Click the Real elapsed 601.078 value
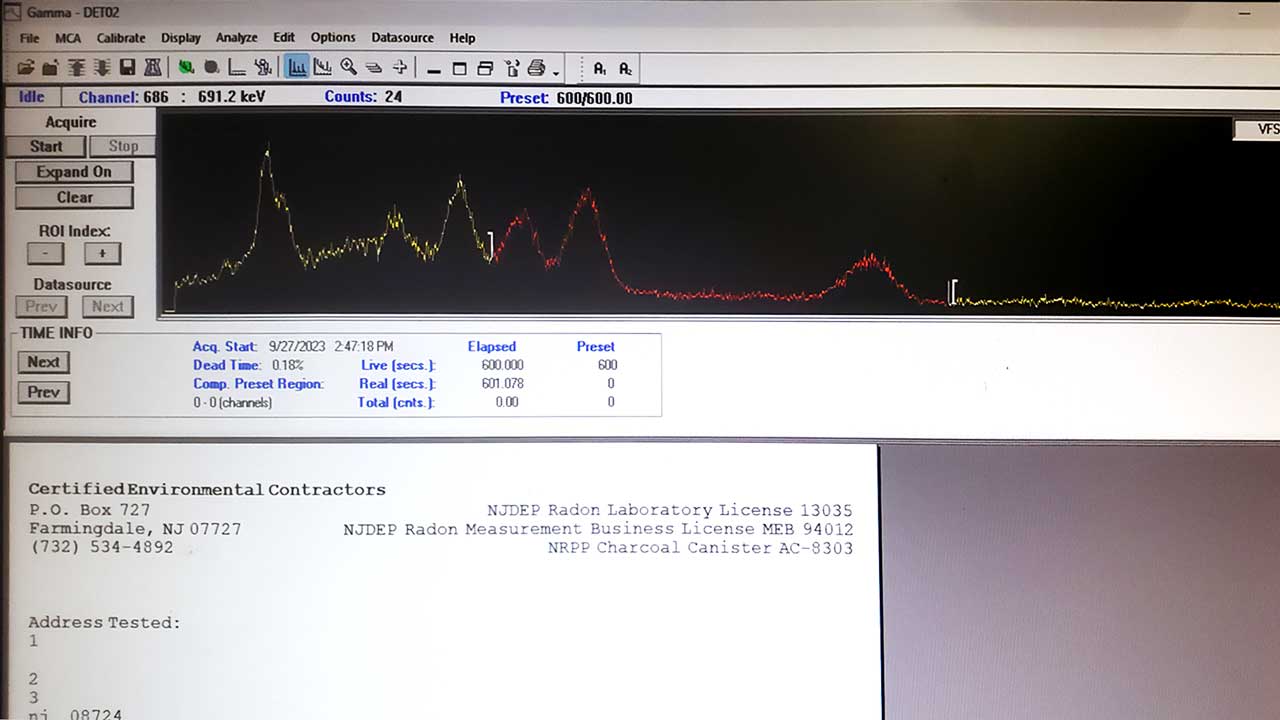This screenshot has height=720, width=1280. tap(502, 384)
